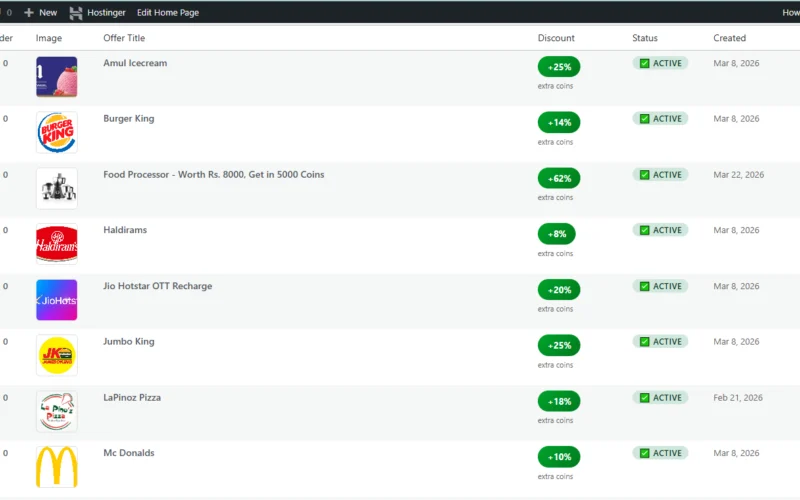Click the plus icon beside New

(x=28, y=13)
